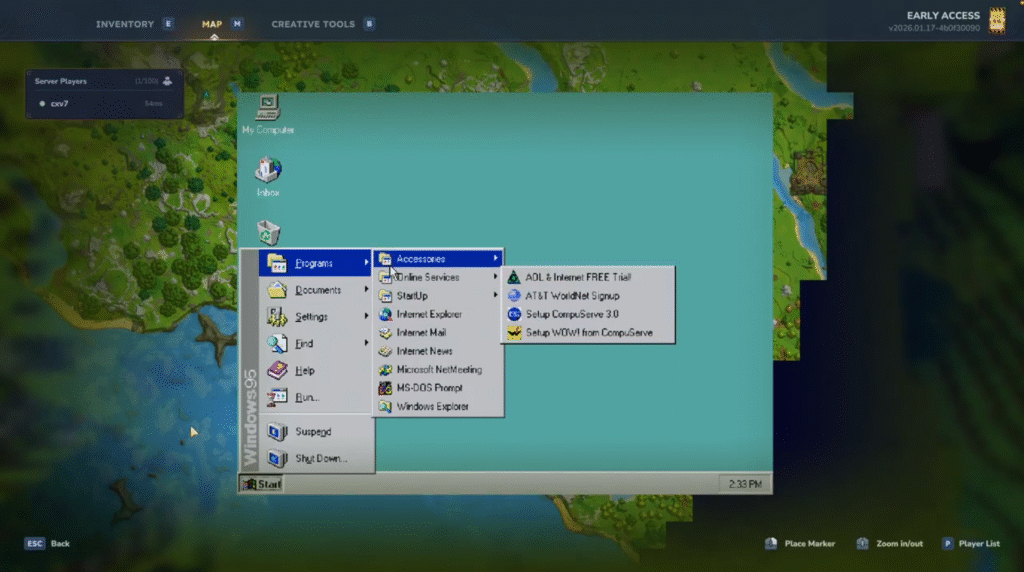Click the Microsoft NetMeeting icon
The height and width of the screenshot is (572, 1024).
click(385, 370)
